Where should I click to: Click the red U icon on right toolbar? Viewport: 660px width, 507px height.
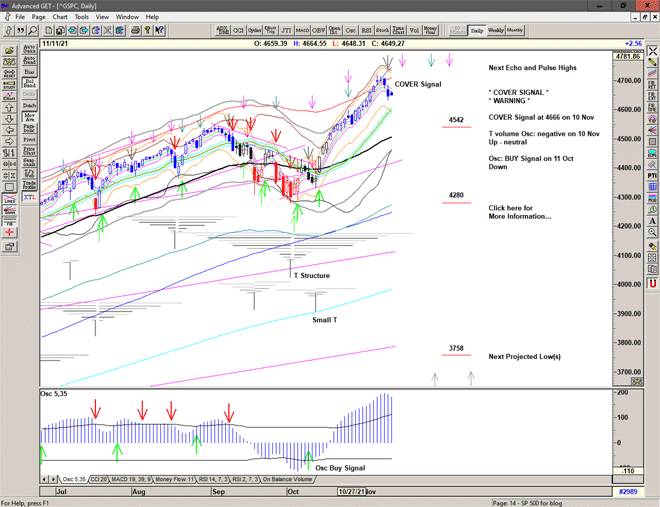(x=652, y=284)
